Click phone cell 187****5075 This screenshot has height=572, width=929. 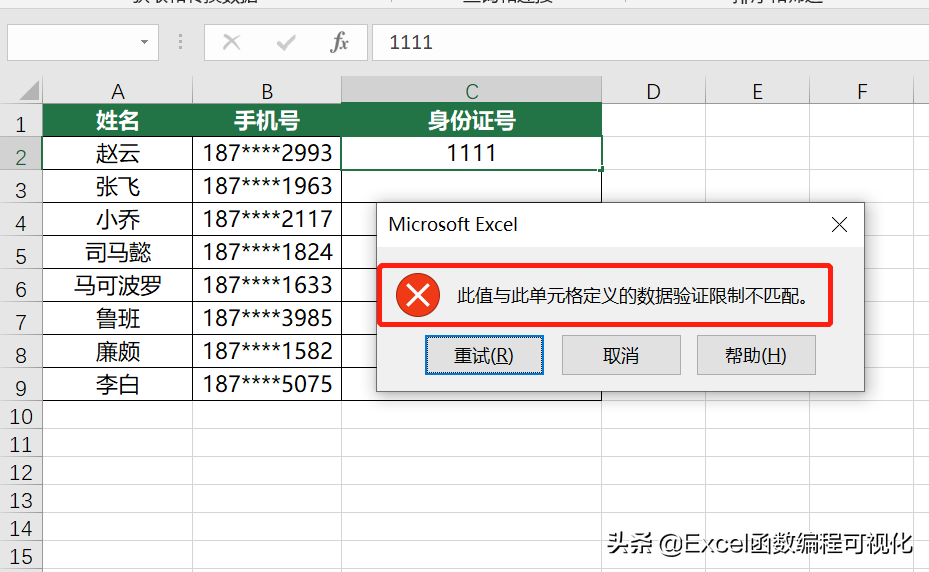pos(267,384)
